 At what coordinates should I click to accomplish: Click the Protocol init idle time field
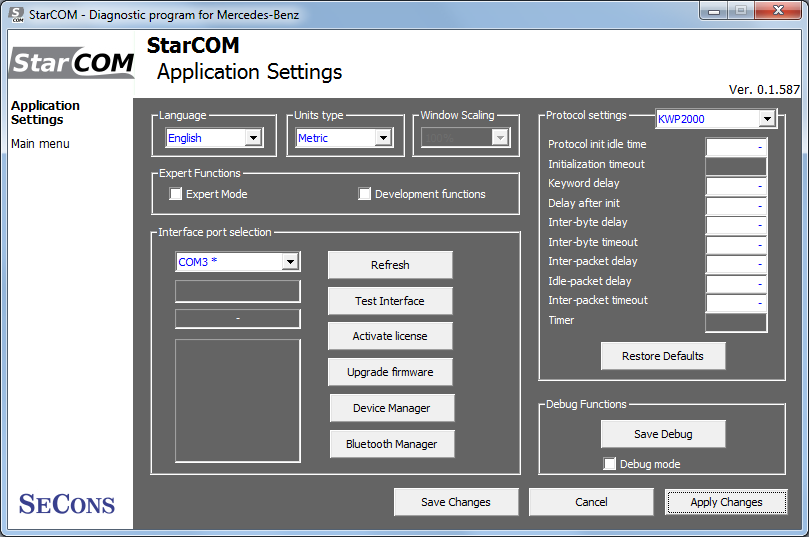pyautogui.click(x=736, y=147)
